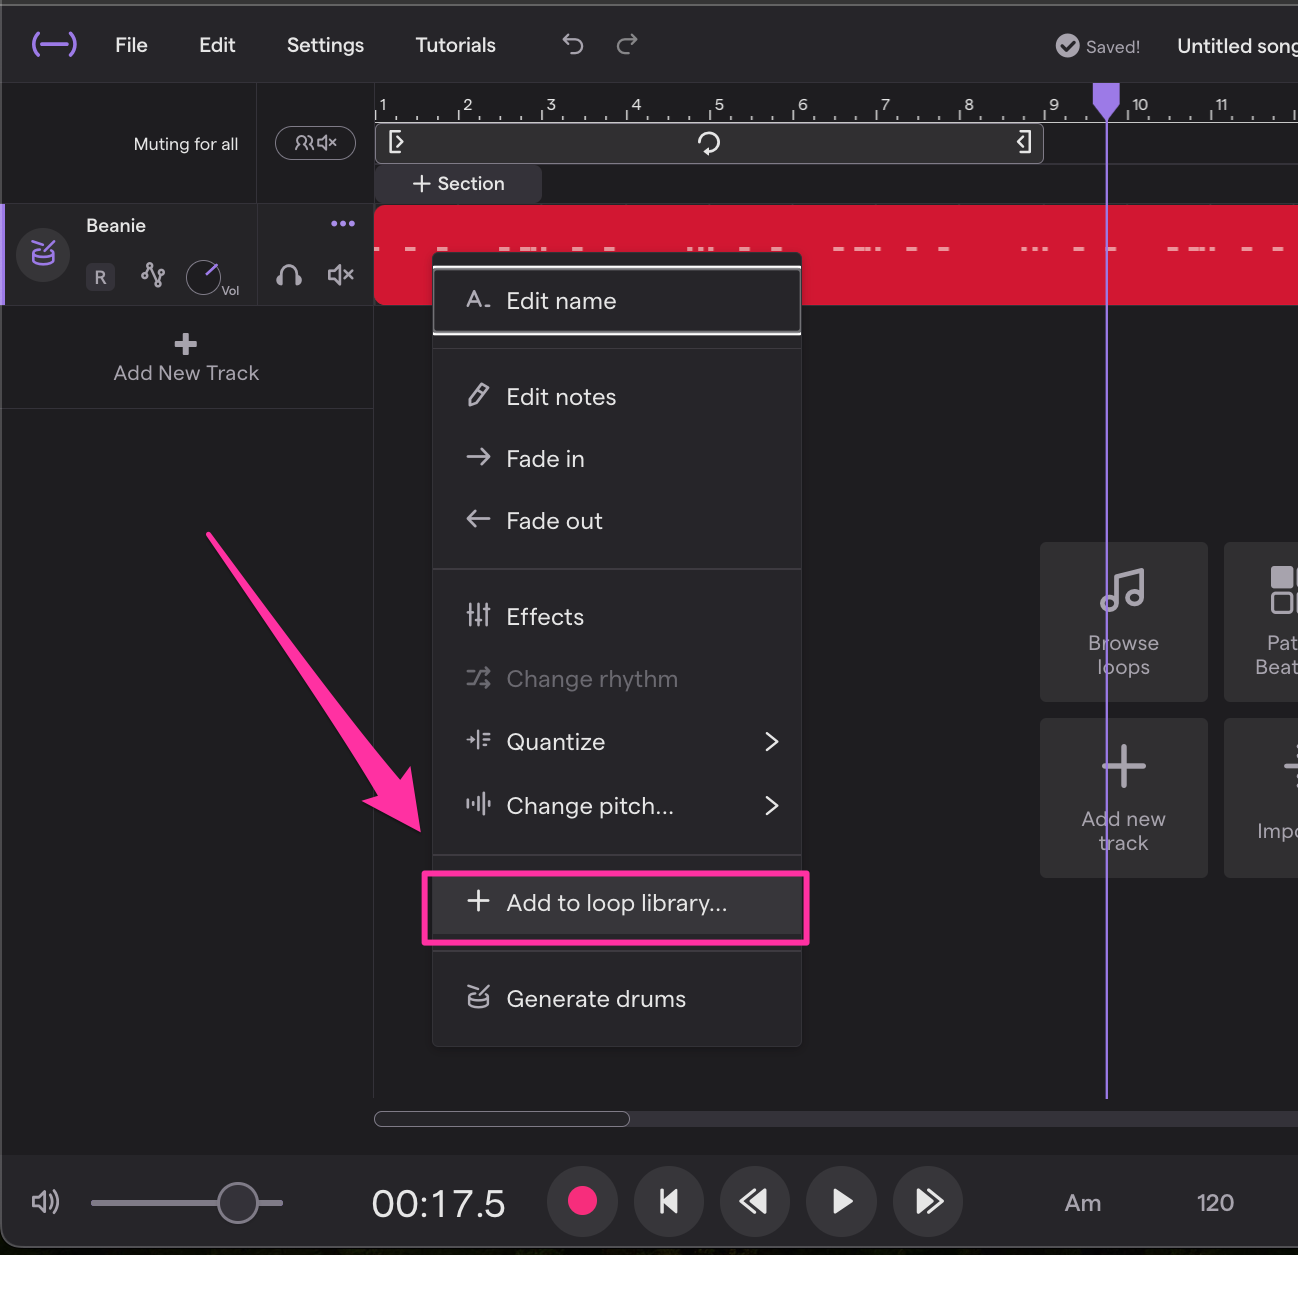This screenshot has width=1298, height=1296.
Task: Open the Am key selector
Action: pos(1083,1203)
